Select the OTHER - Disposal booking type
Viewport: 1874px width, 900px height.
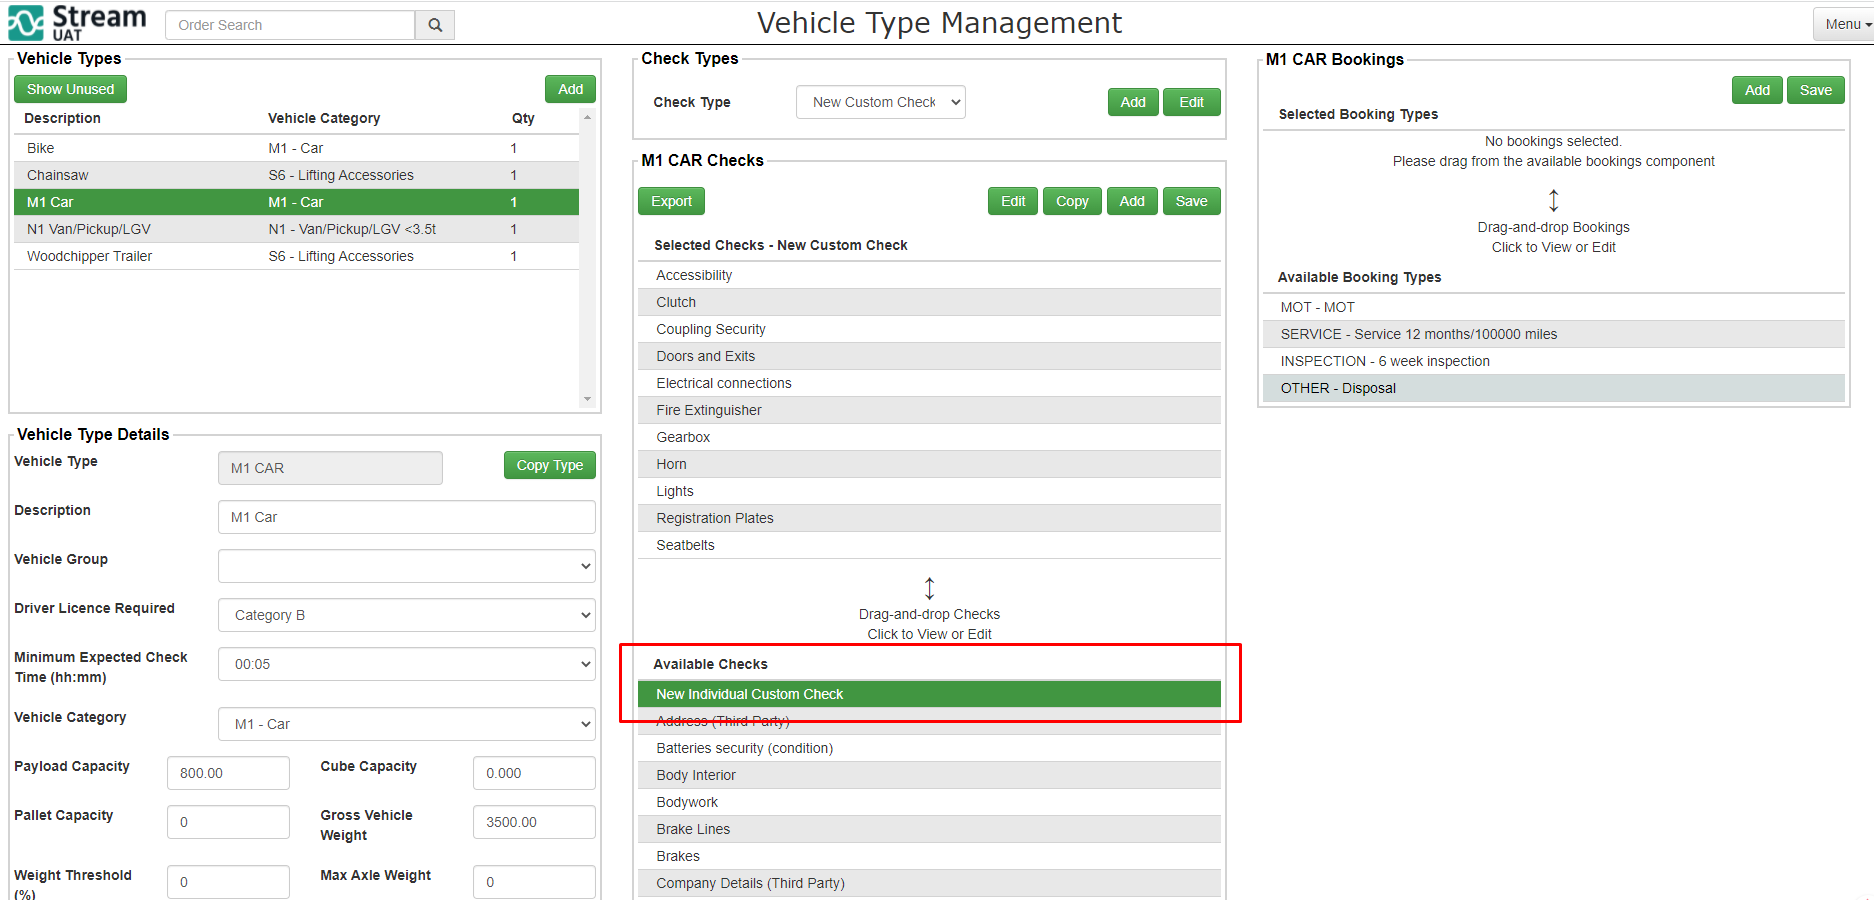click(1552, 388)
